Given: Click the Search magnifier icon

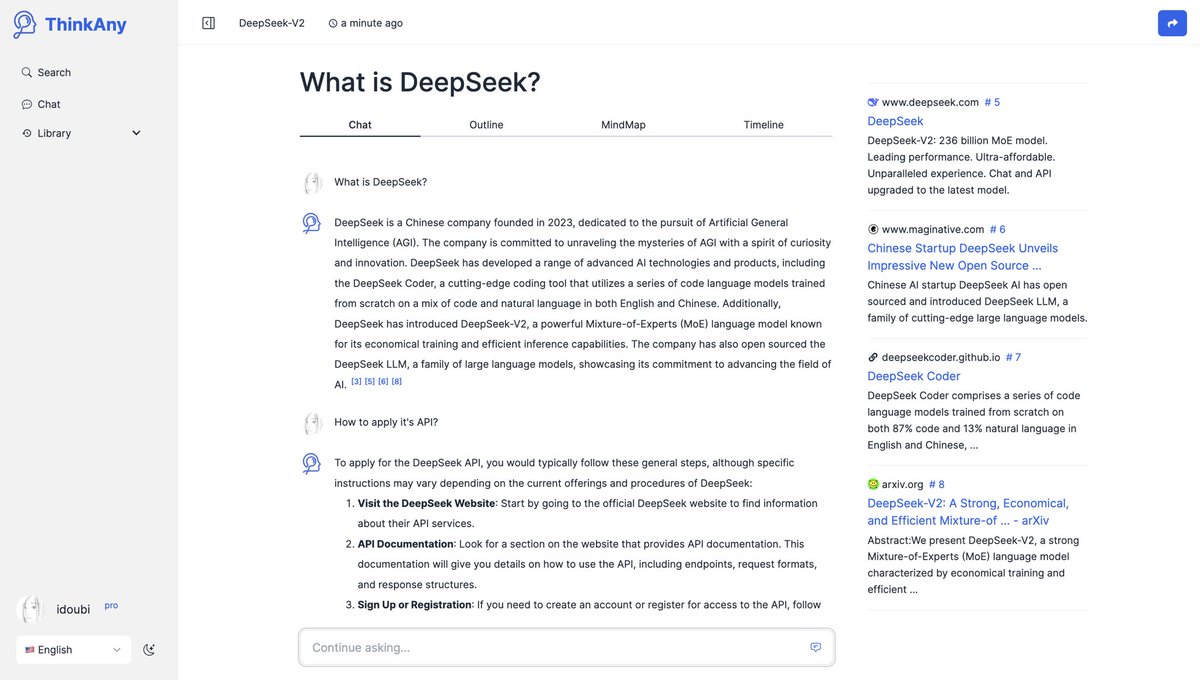Looking at the screenshot, I should point(27,72).
